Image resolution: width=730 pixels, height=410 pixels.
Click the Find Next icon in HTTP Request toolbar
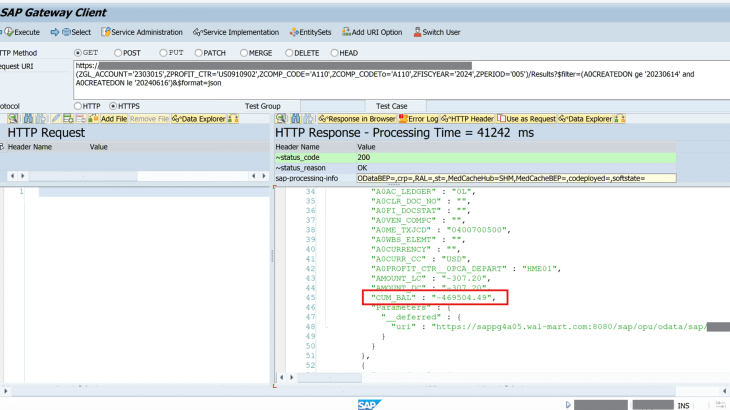pos(41,119)
